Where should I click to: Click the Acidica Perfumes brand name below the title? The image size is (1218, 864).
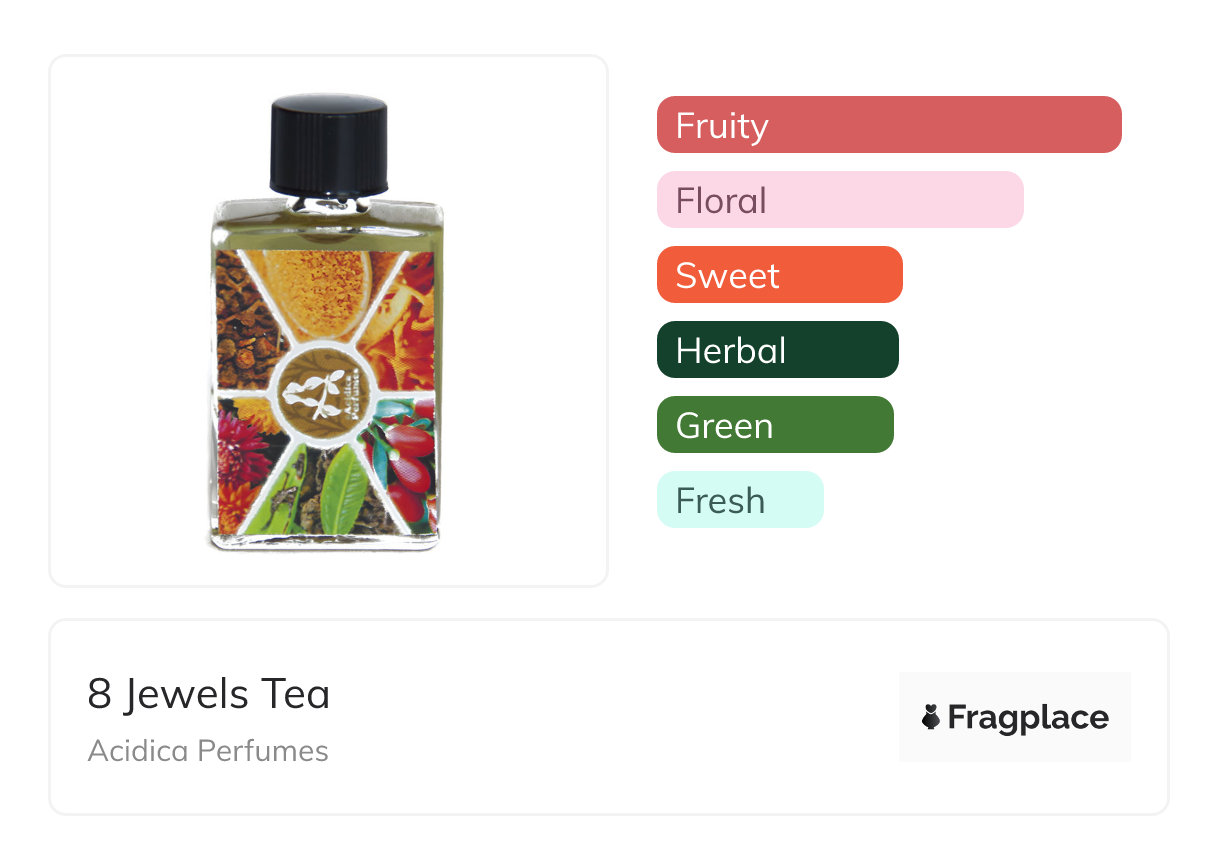click(x=208, y=751)
